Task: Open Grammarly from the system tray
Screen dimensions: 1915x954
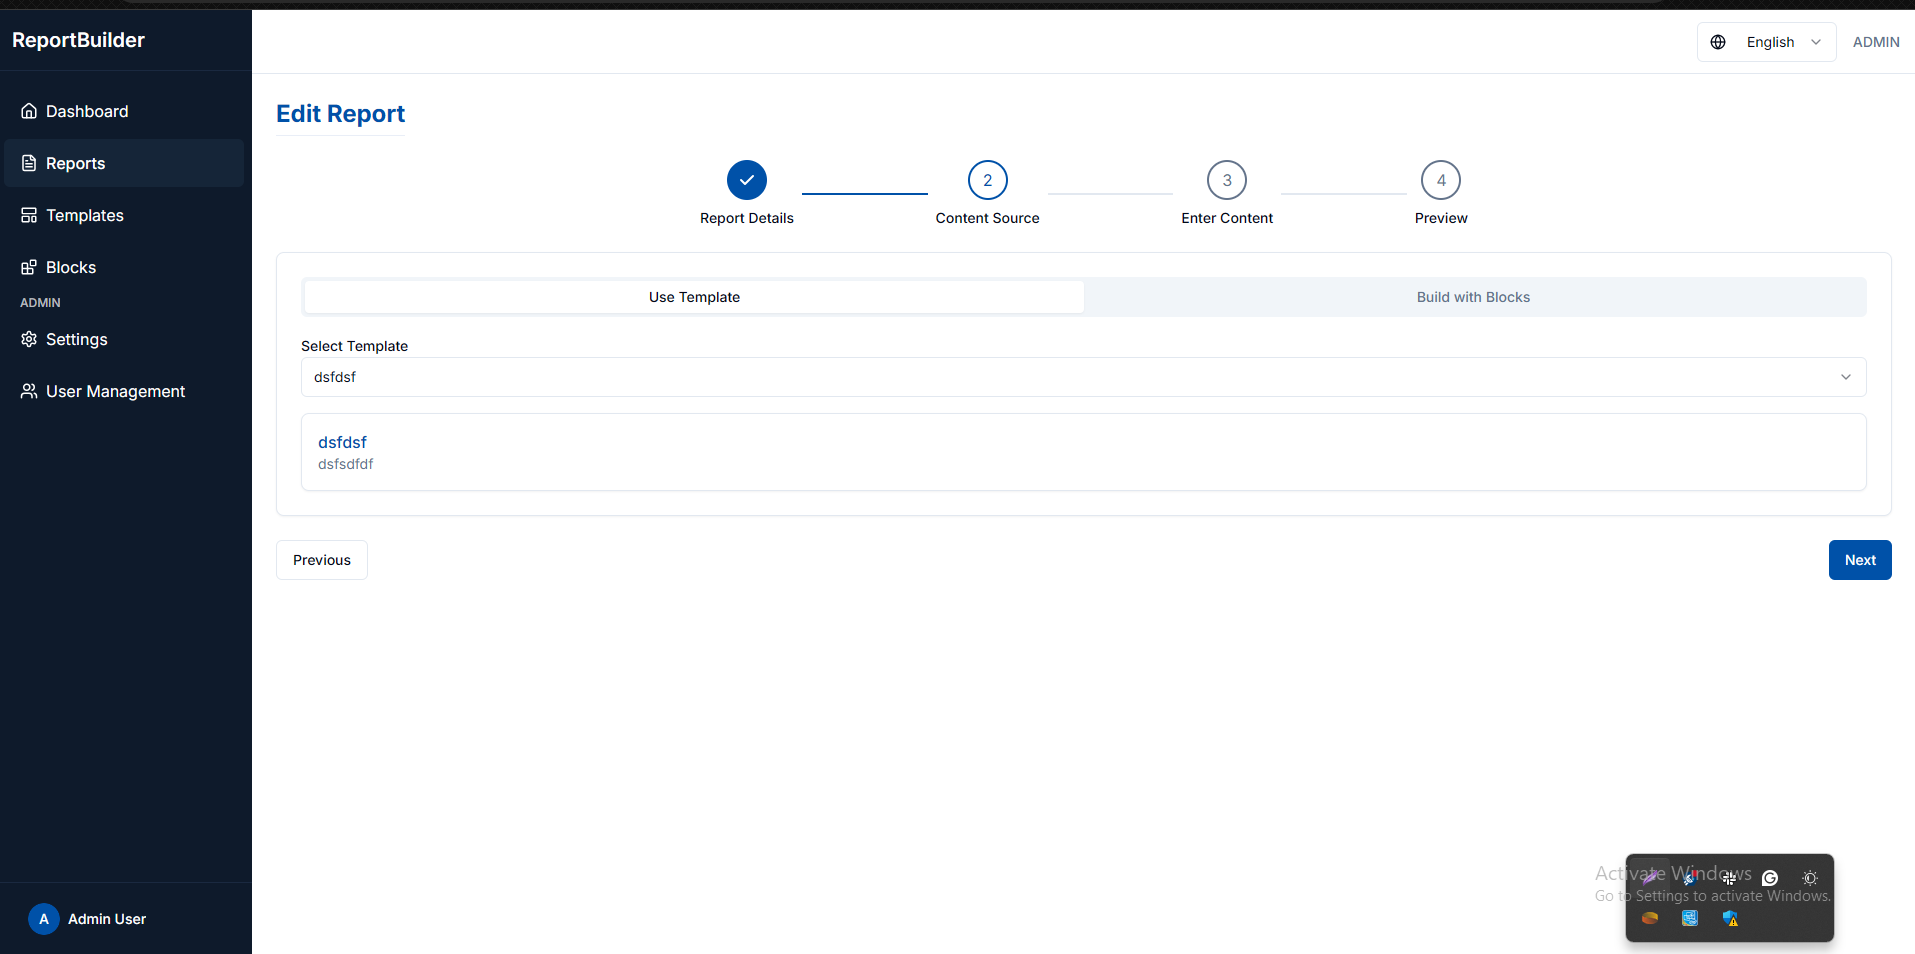Action: 1770,878
